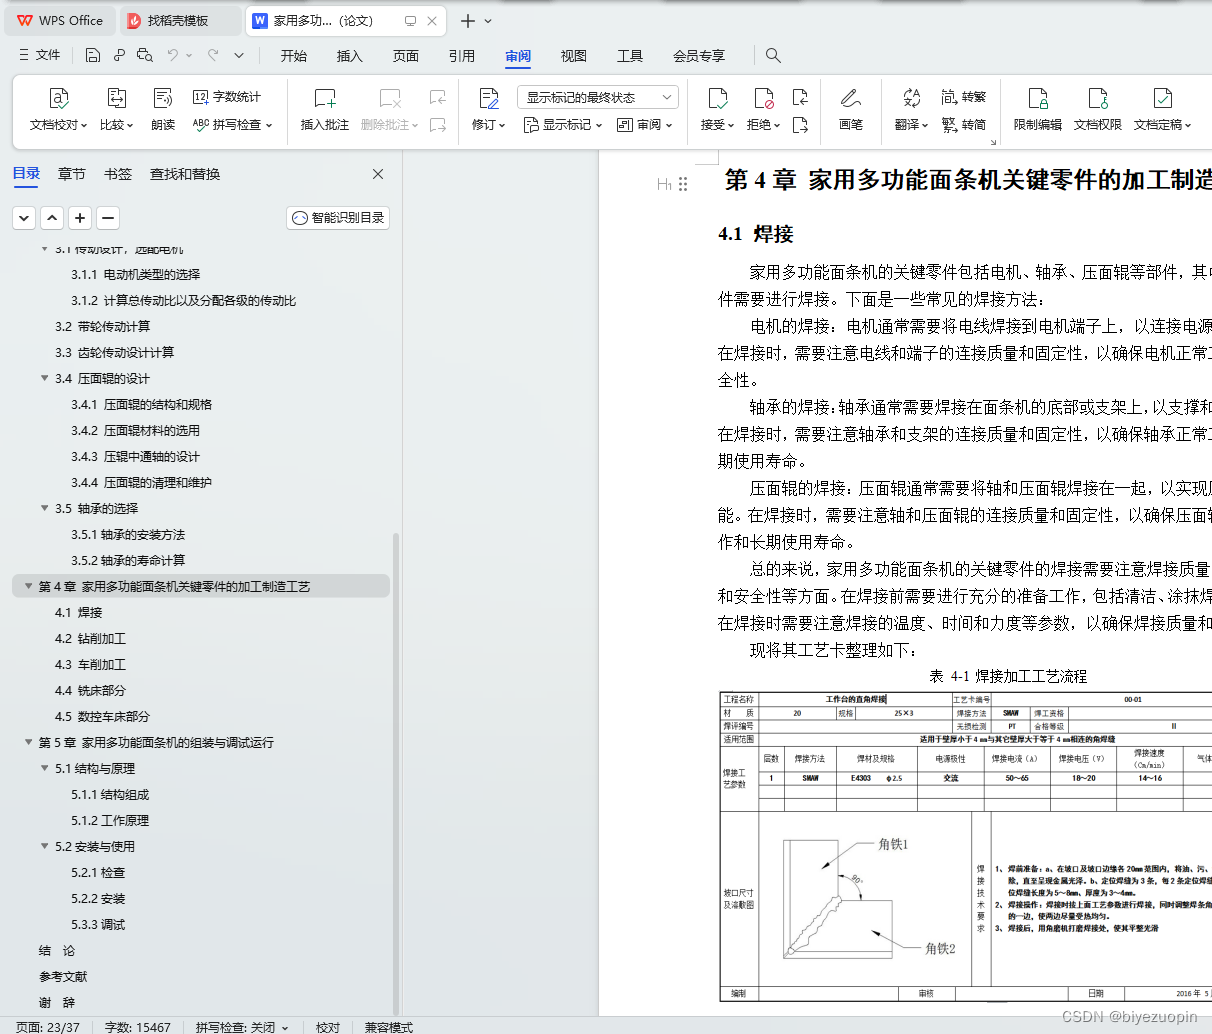This screenshot has width=1212, height=1034.
Task: Open the 文件 menu
Action: 40,55
